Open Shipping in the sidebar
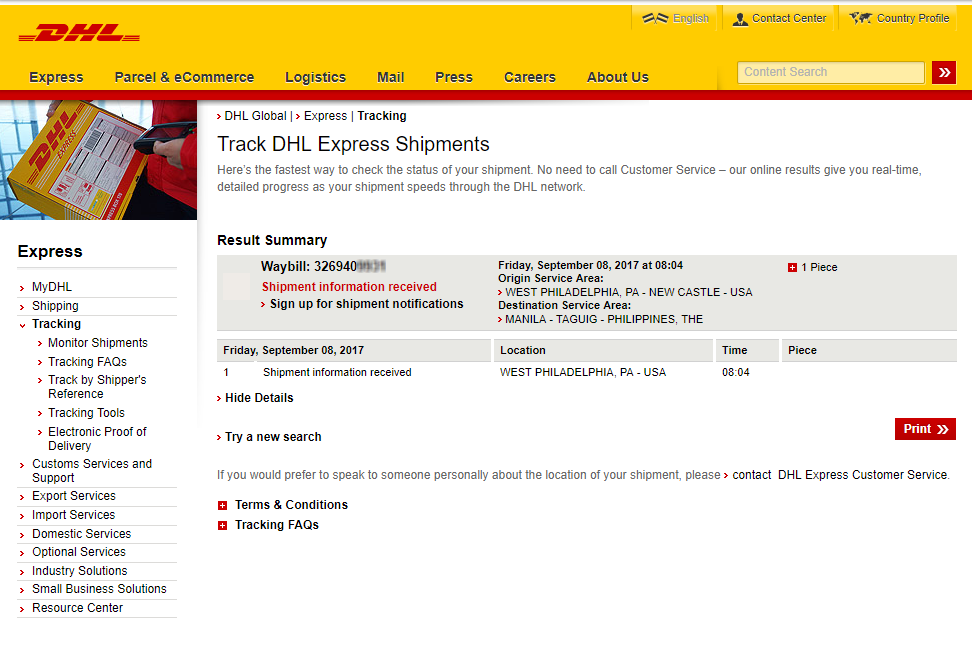This screenshot has width=972, height=647. click(55, 306)
